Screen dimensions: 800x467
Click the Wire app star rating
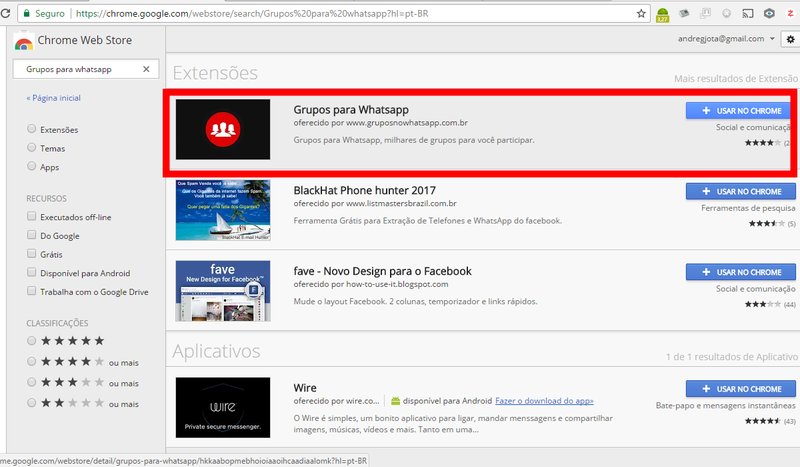(762, 421)
